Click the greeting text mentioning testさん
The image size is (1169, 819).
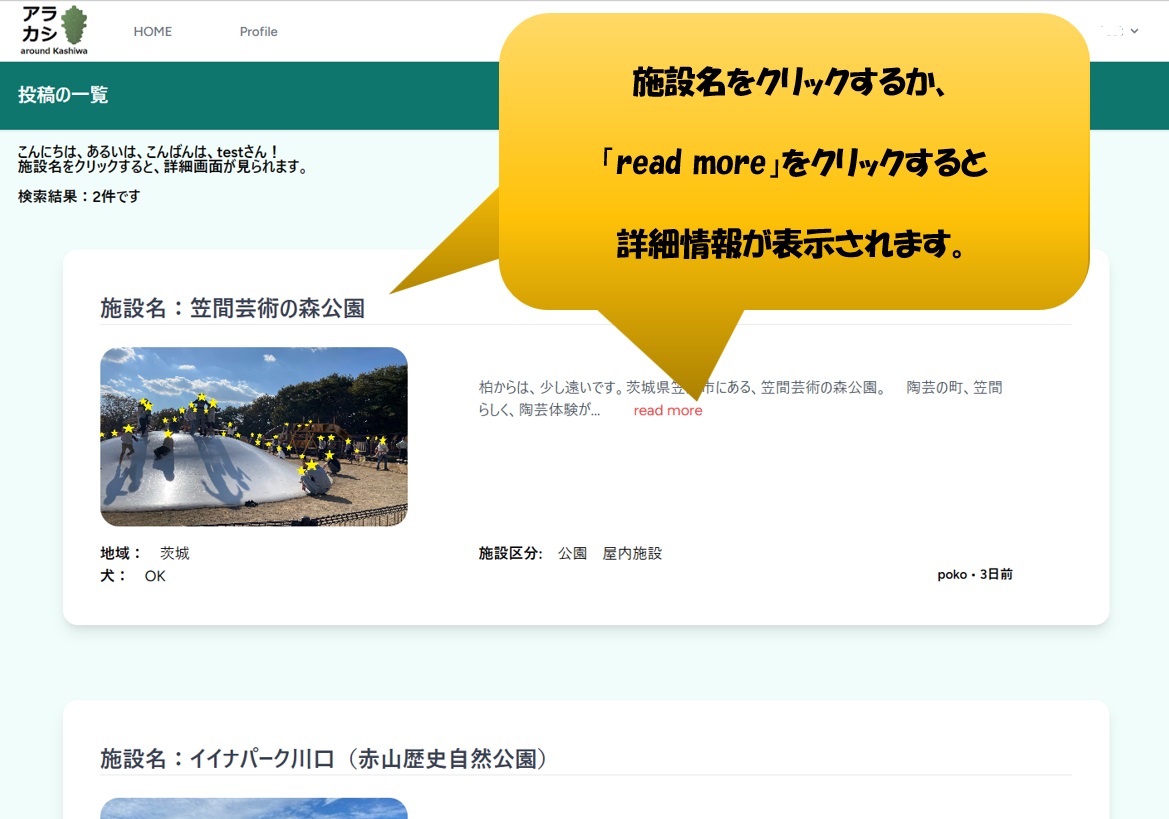click(x=147, y=152)
